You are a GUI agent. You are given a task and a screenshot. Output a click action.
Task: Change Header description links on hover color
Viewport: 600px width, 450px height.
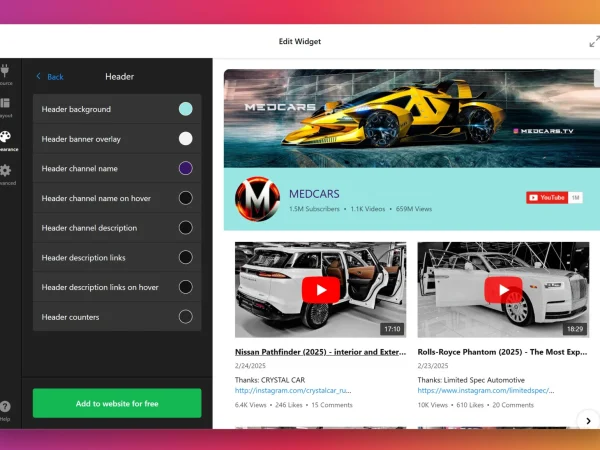[x=186, y=287]
